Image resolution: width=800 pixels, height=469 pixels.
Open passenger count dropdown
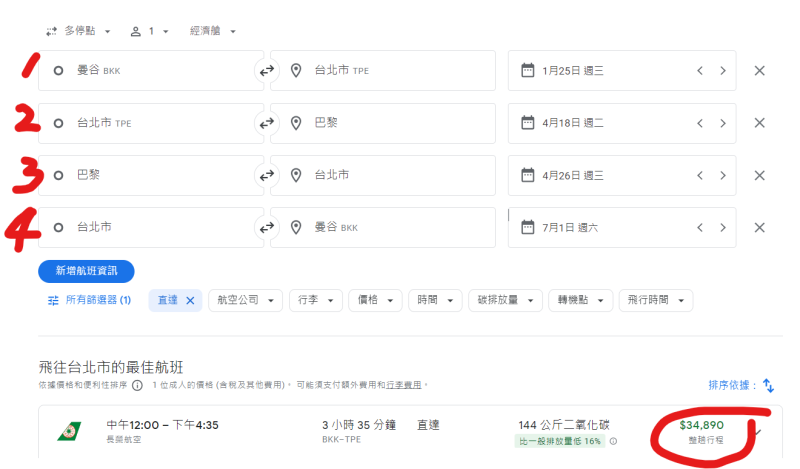click(x=150, y=31)
